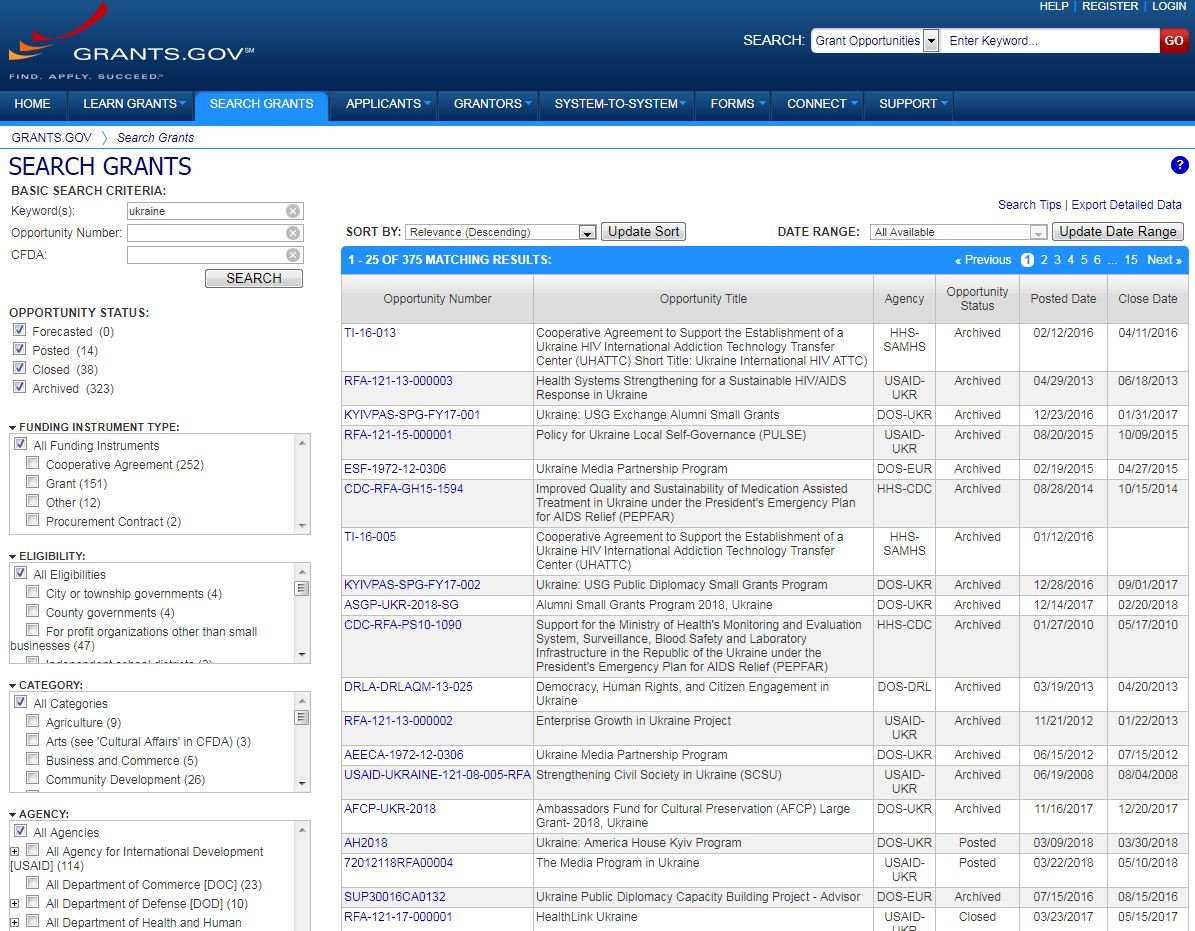
Task: Sort by the Close Date column header
Action: coord(1148,299)
